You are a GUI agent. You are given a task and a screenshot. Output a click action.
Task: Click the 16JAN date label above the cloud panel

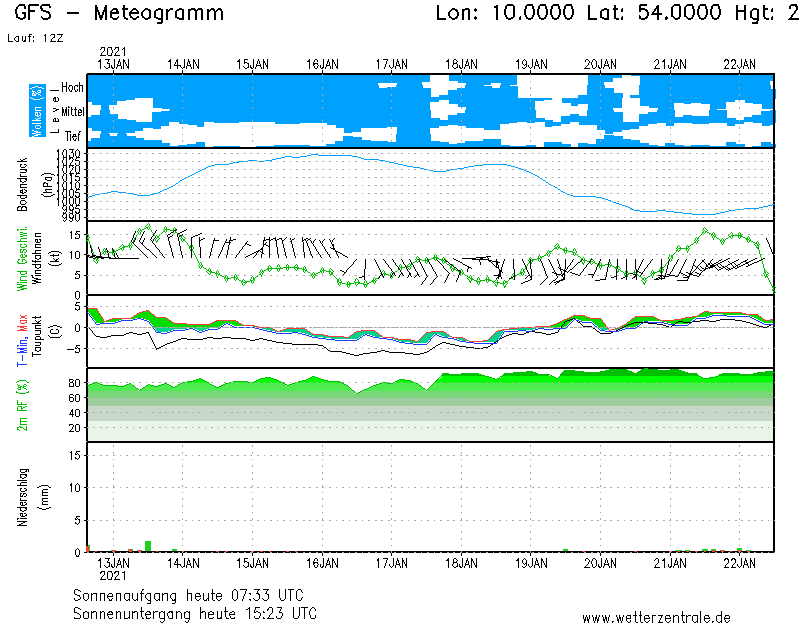tap(322, 64)
